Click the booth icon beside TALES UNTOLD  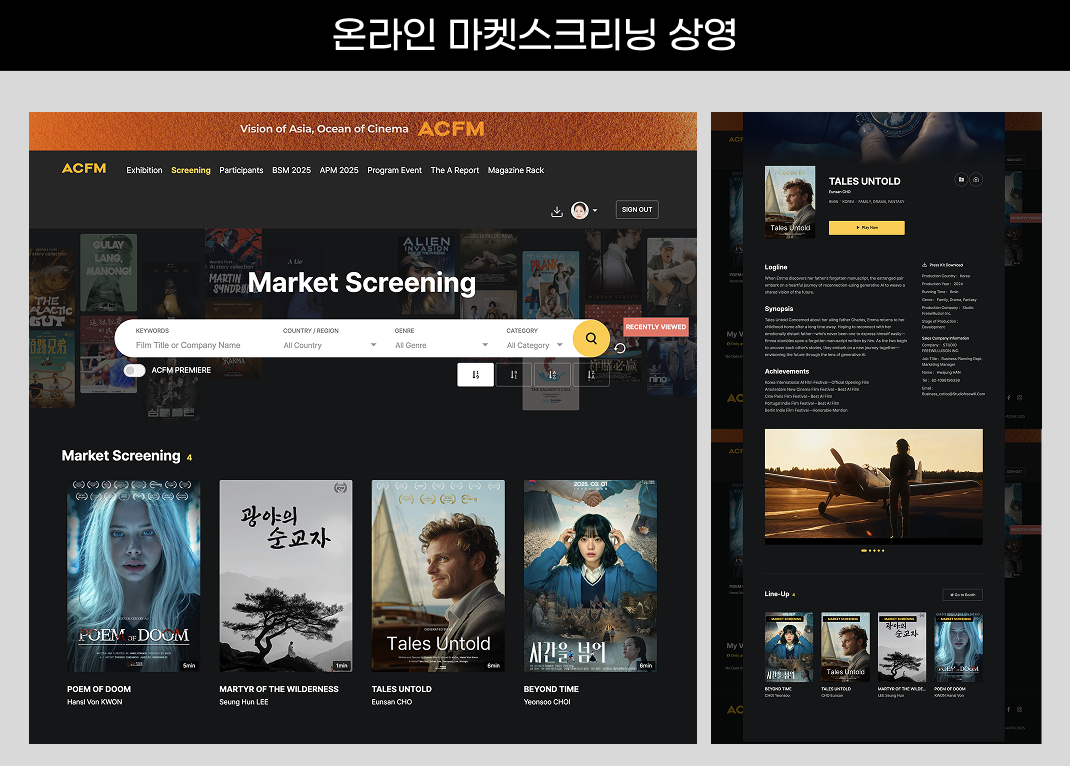977,179
